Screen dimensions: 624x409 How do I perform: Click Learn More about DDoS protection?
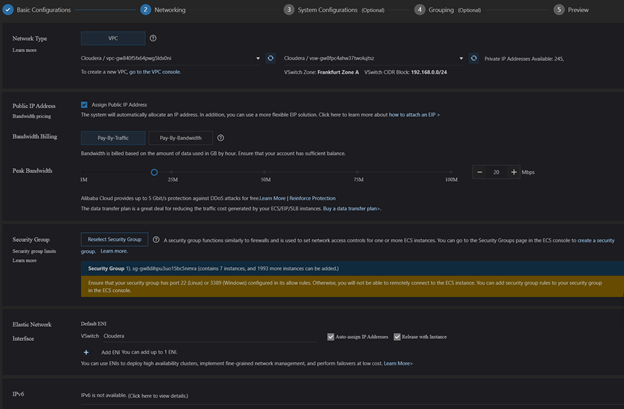tap(273, 198)
